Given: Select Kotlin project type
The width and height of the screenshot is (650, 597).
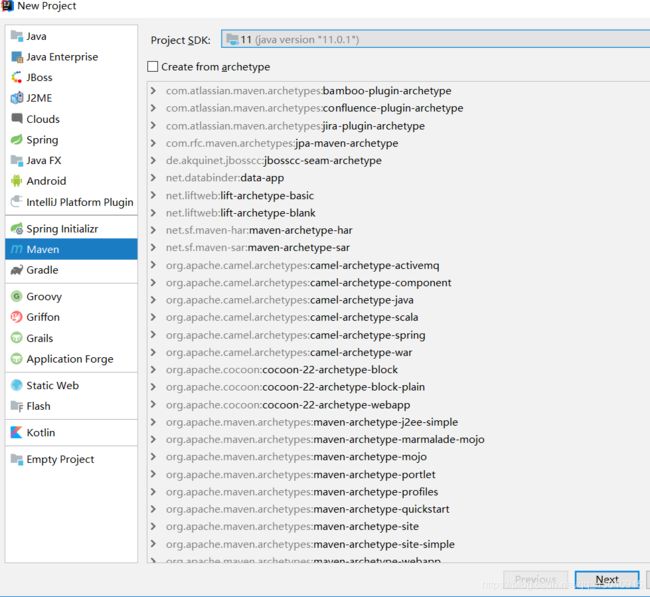Looking at the screenshot, I should (71, 432).
